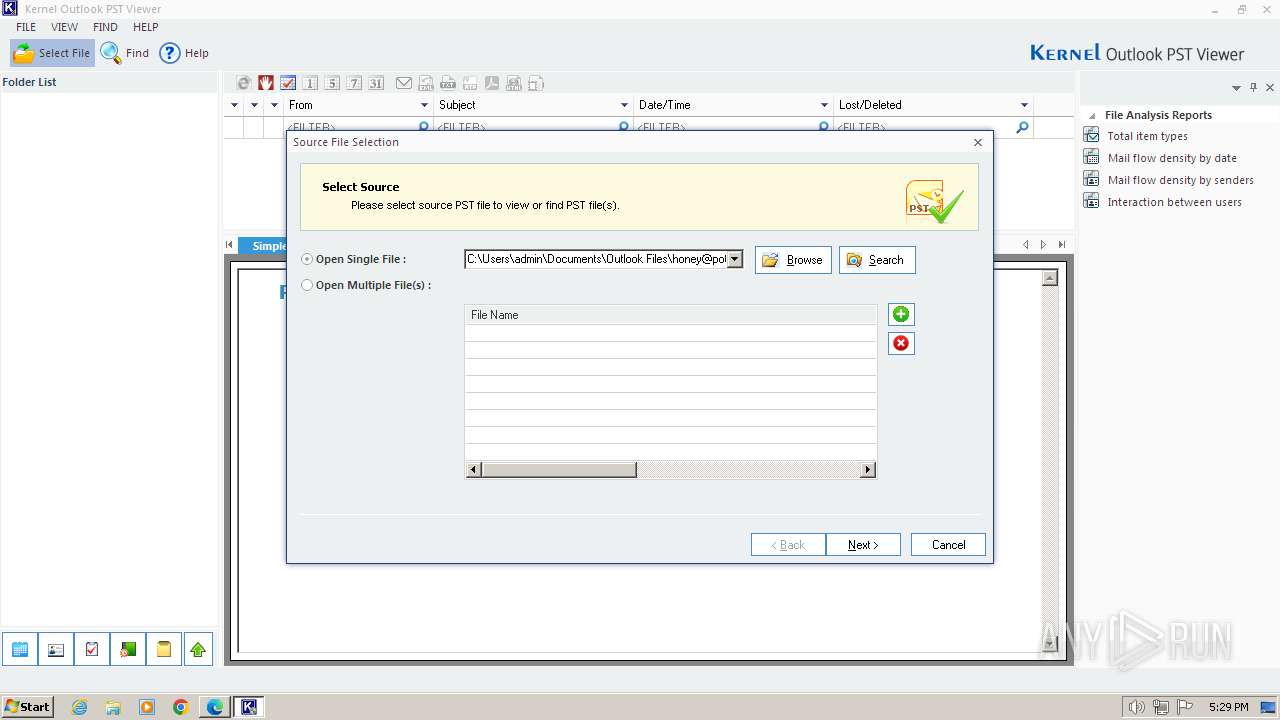
Task: Select Open Multiple File(s) radio option
Action: 307,285
